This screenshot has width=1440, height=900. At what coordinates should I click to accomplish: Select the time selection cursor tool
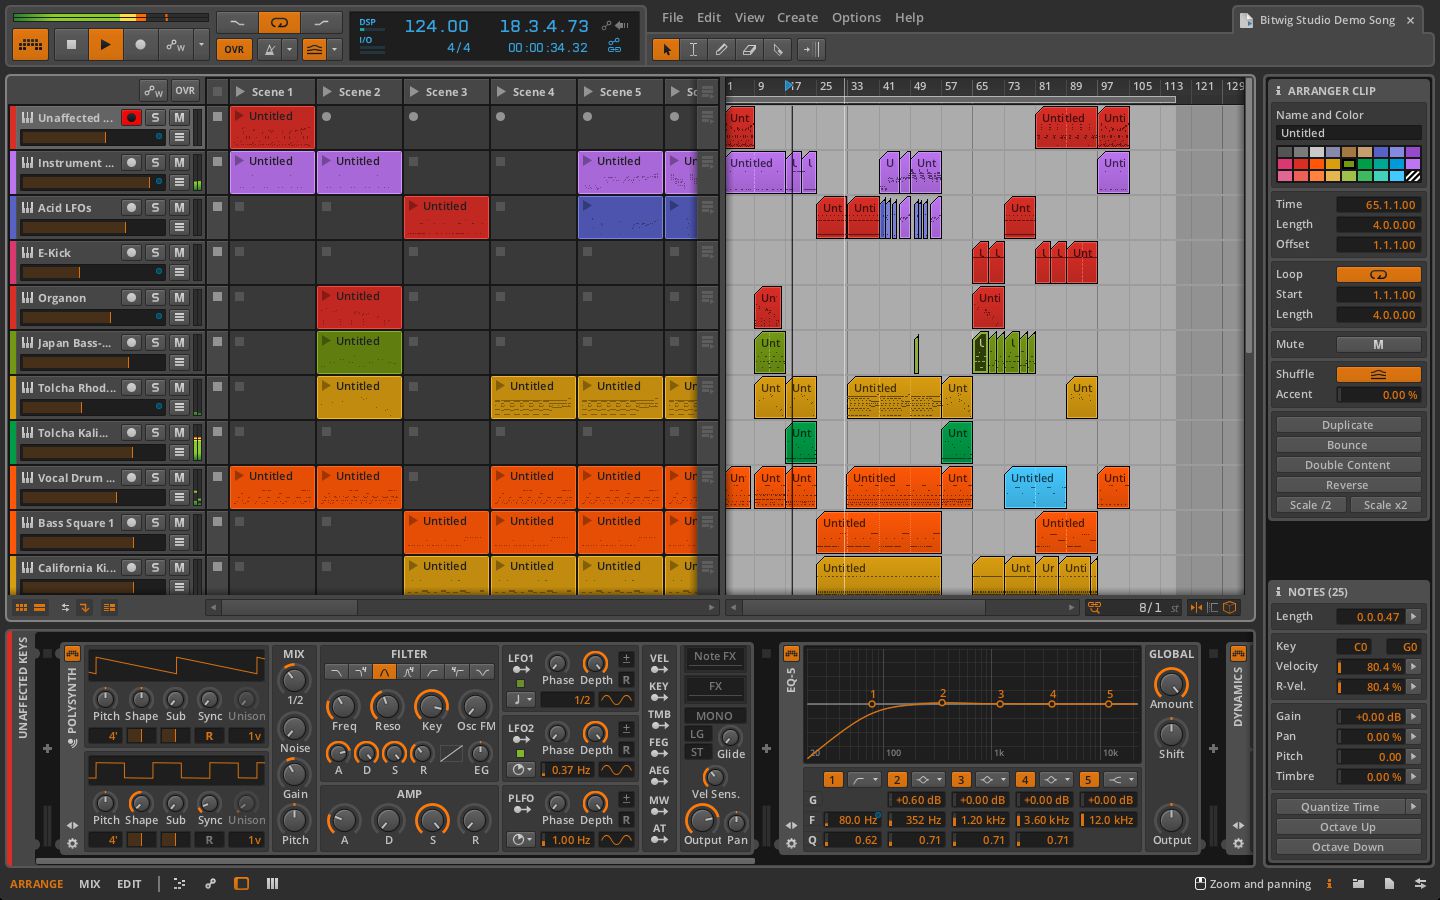click(x=693, y=49)
